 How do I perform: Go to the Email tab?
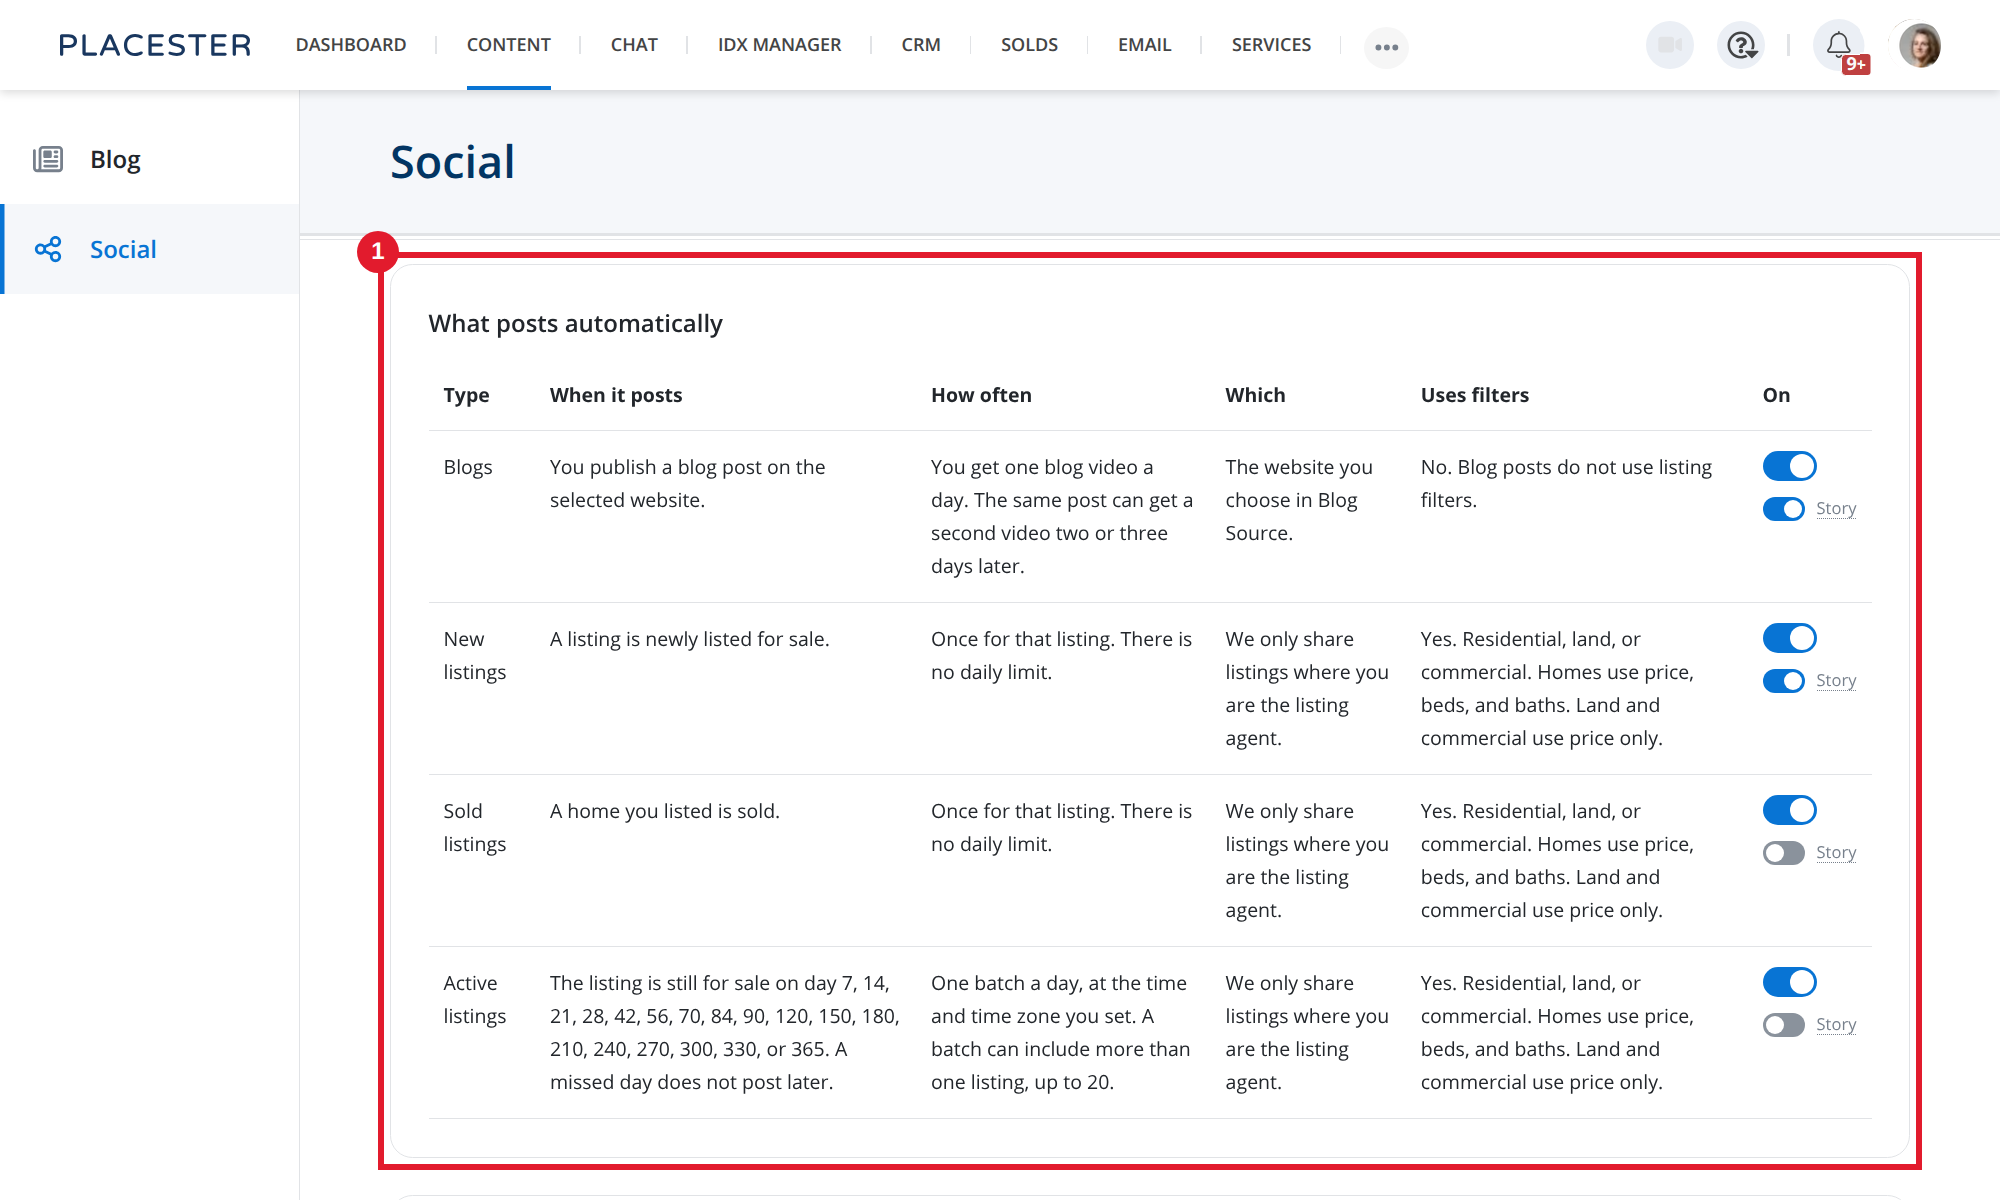(1144, 45)
